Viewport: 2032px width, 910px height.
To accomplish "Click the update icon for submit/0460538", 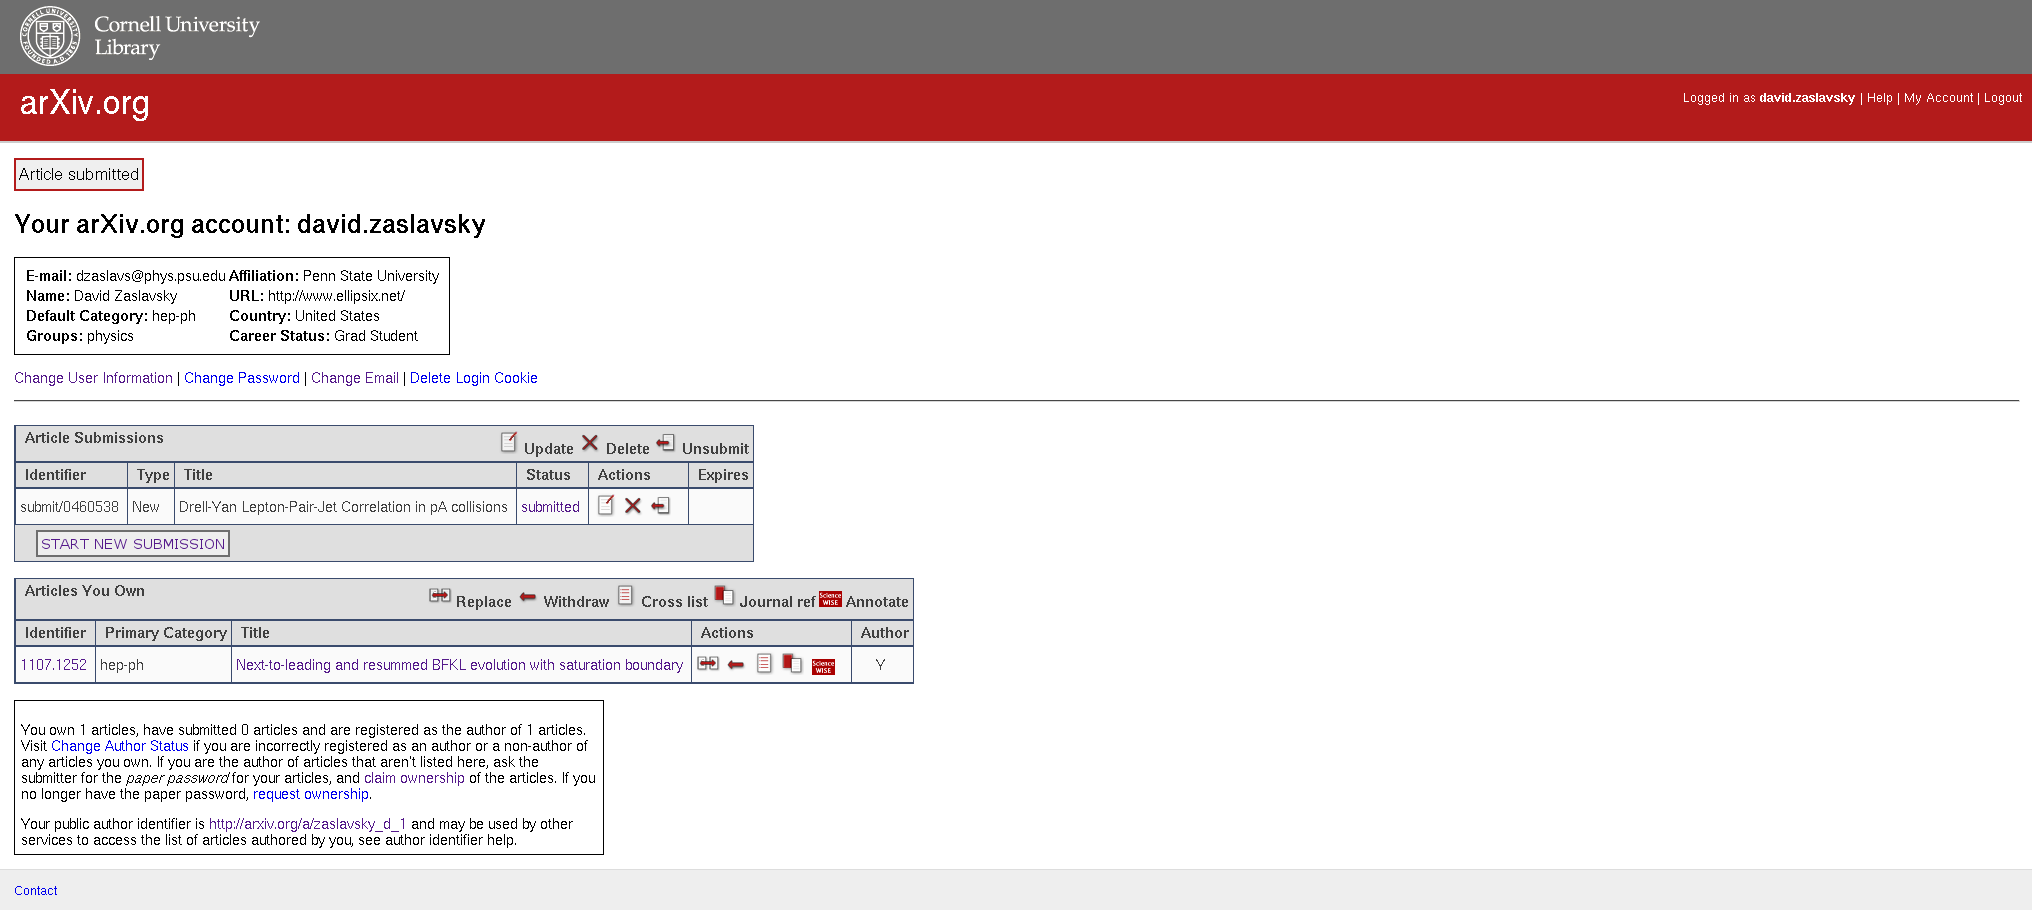I will [x=606, y=506].
